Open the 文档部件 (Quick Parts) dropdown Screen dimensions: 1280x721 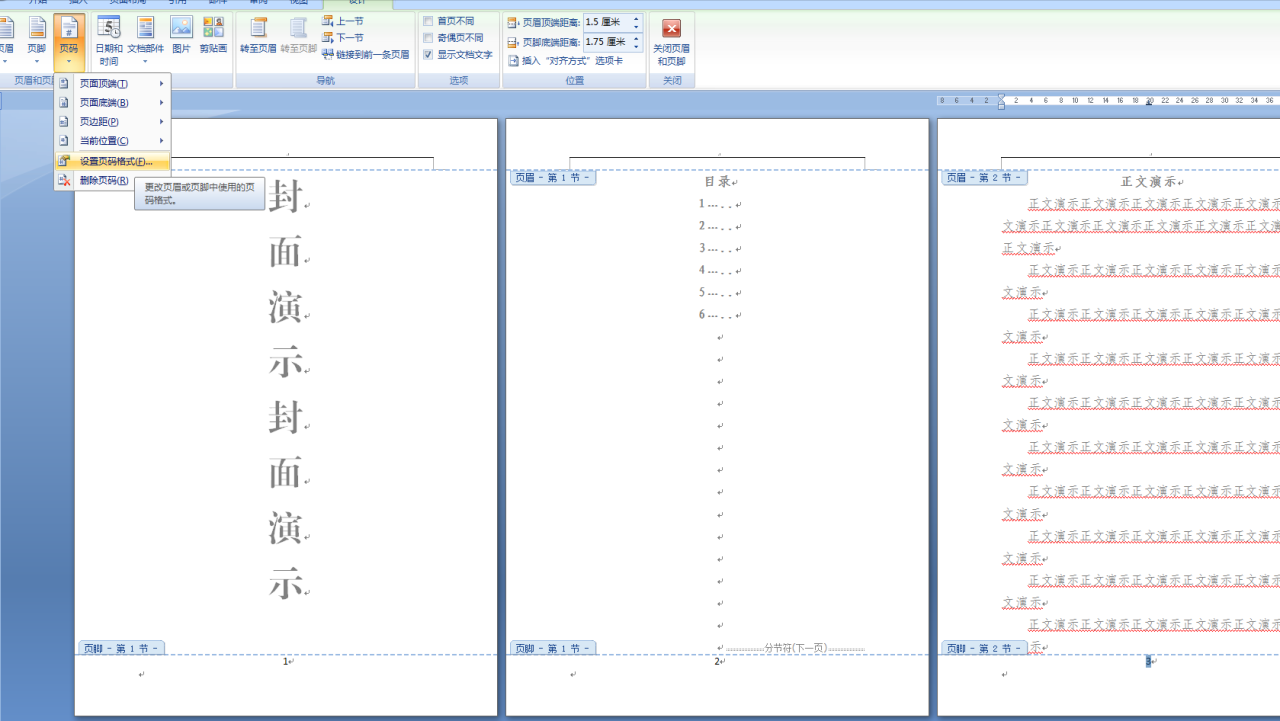145,40
